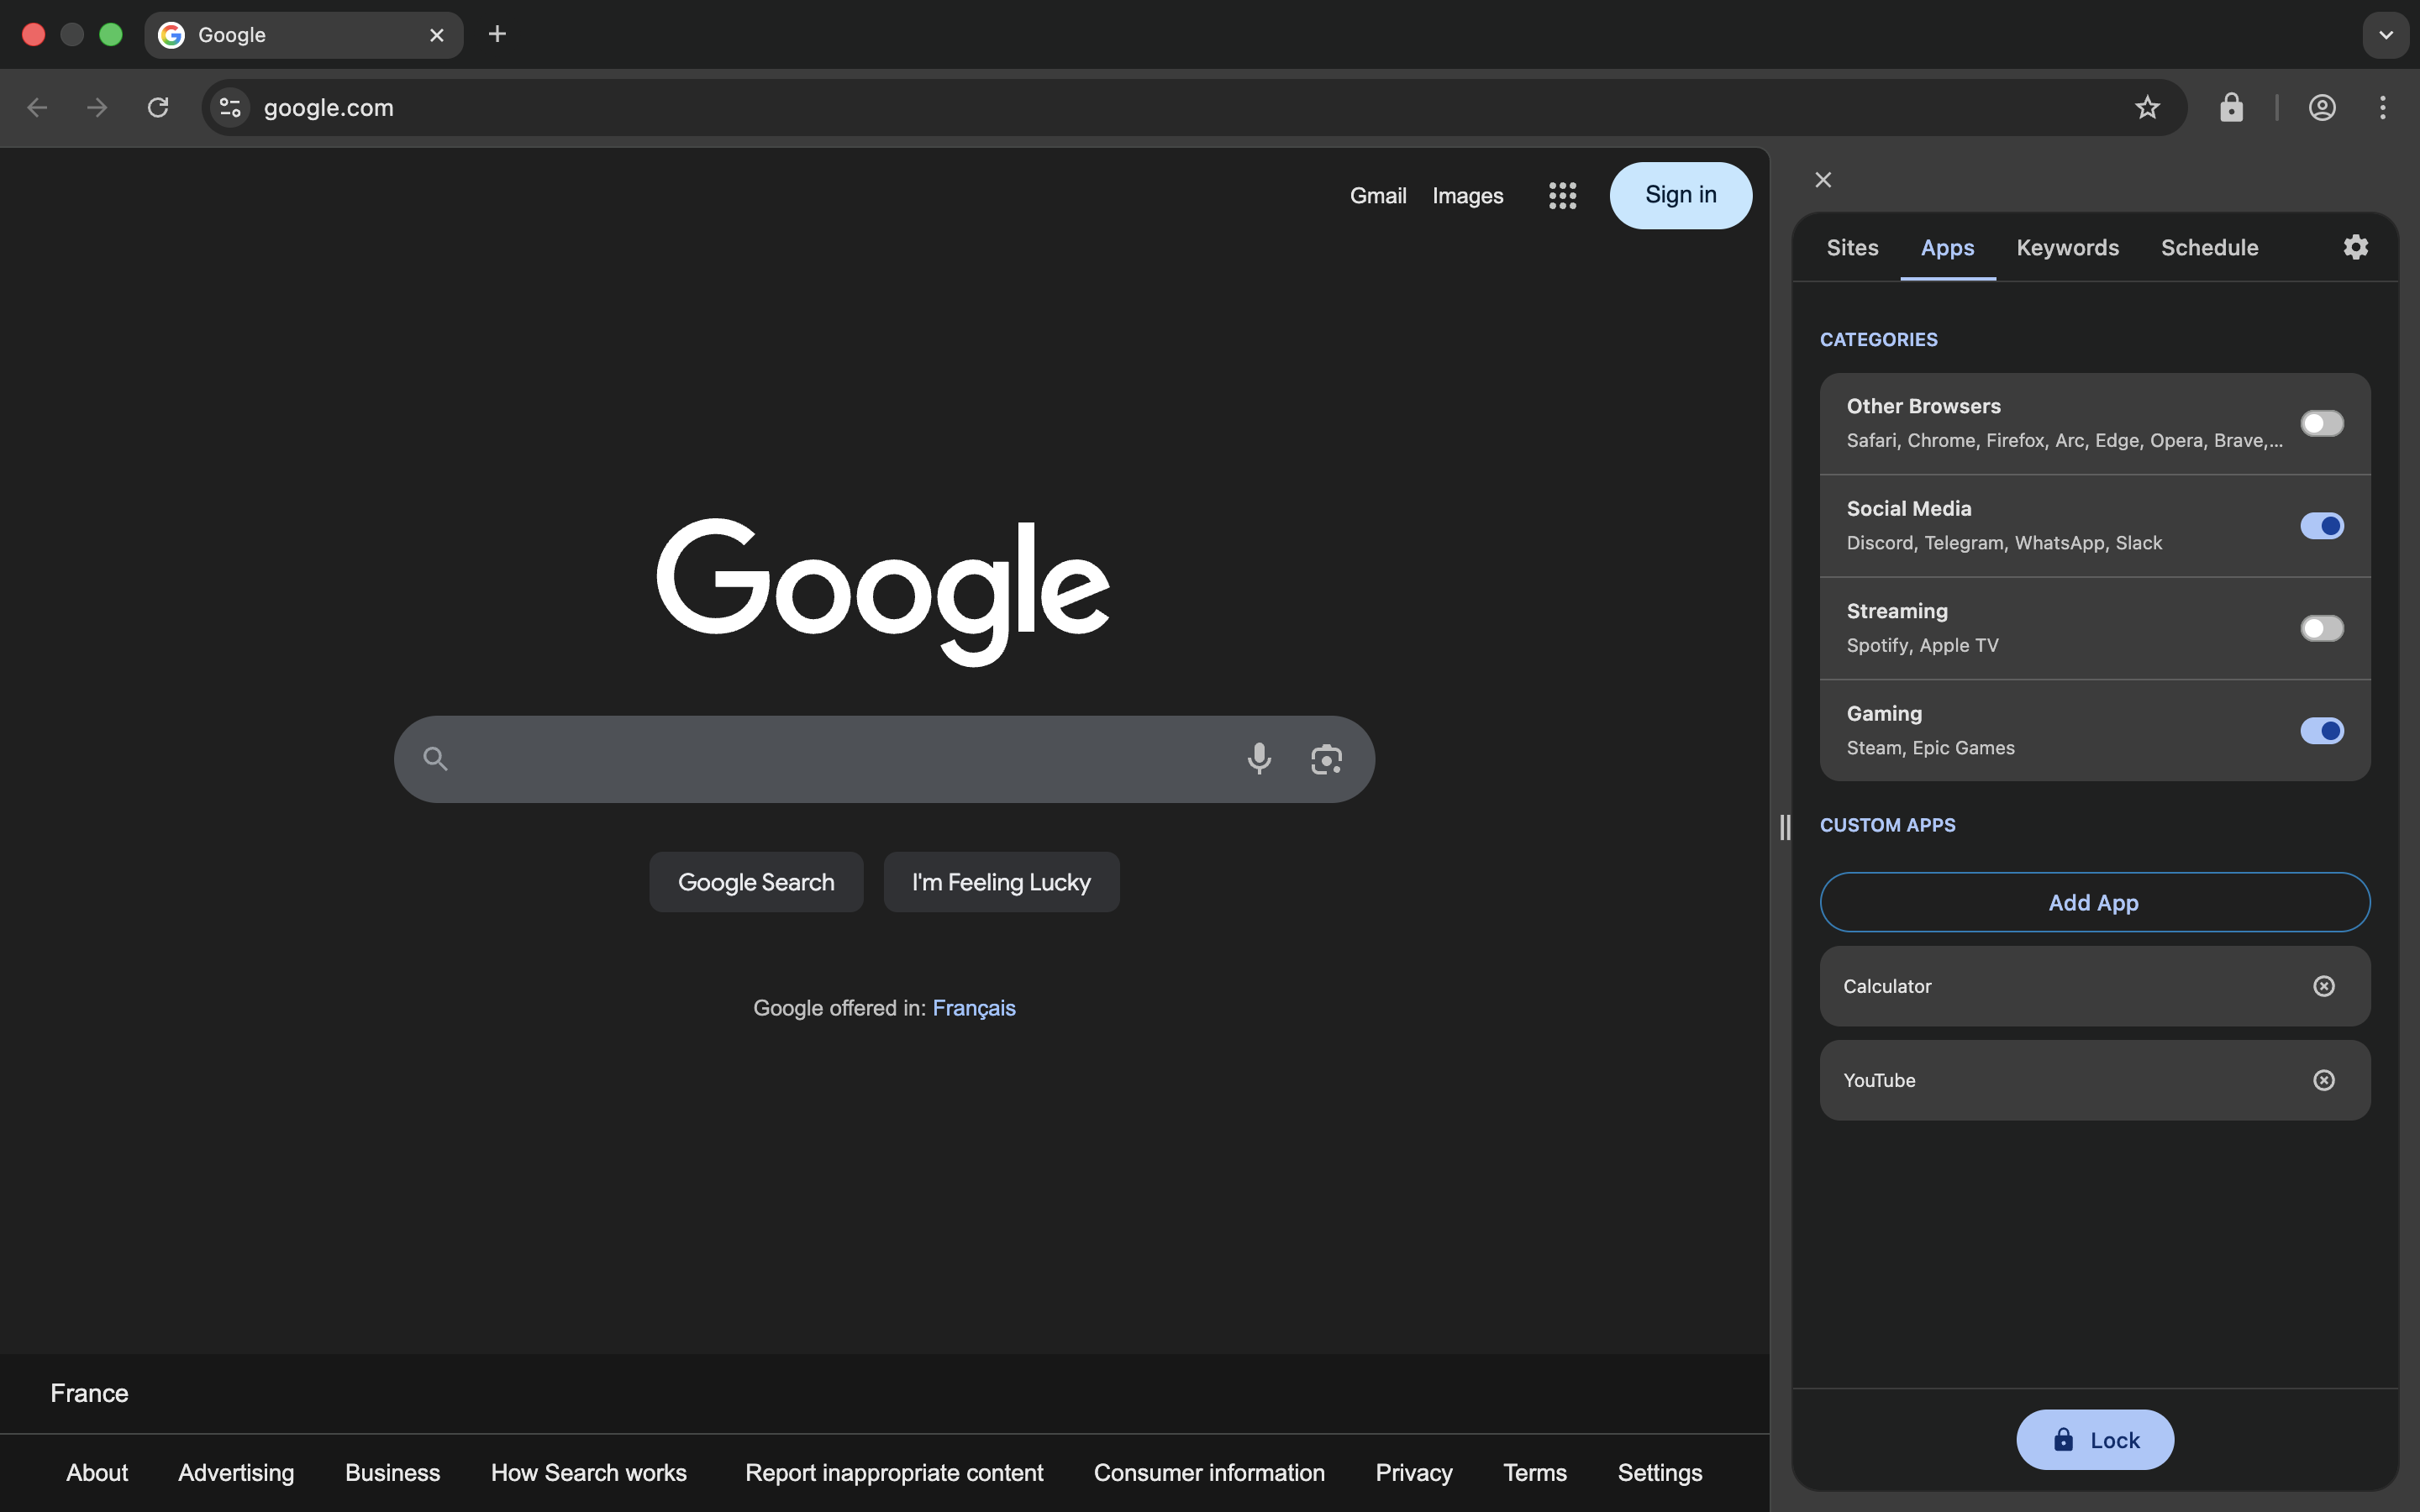Image resolution: width=2420 pixels, height=1512 pixels.
Task: Click the Sign in button
Action: point(1680,195)
